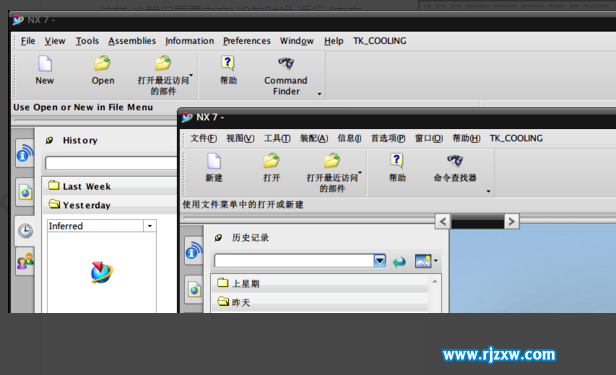Click picture view icon in 历史记录 panel
This screenshot has width=616, height=375.
[423, 261]
